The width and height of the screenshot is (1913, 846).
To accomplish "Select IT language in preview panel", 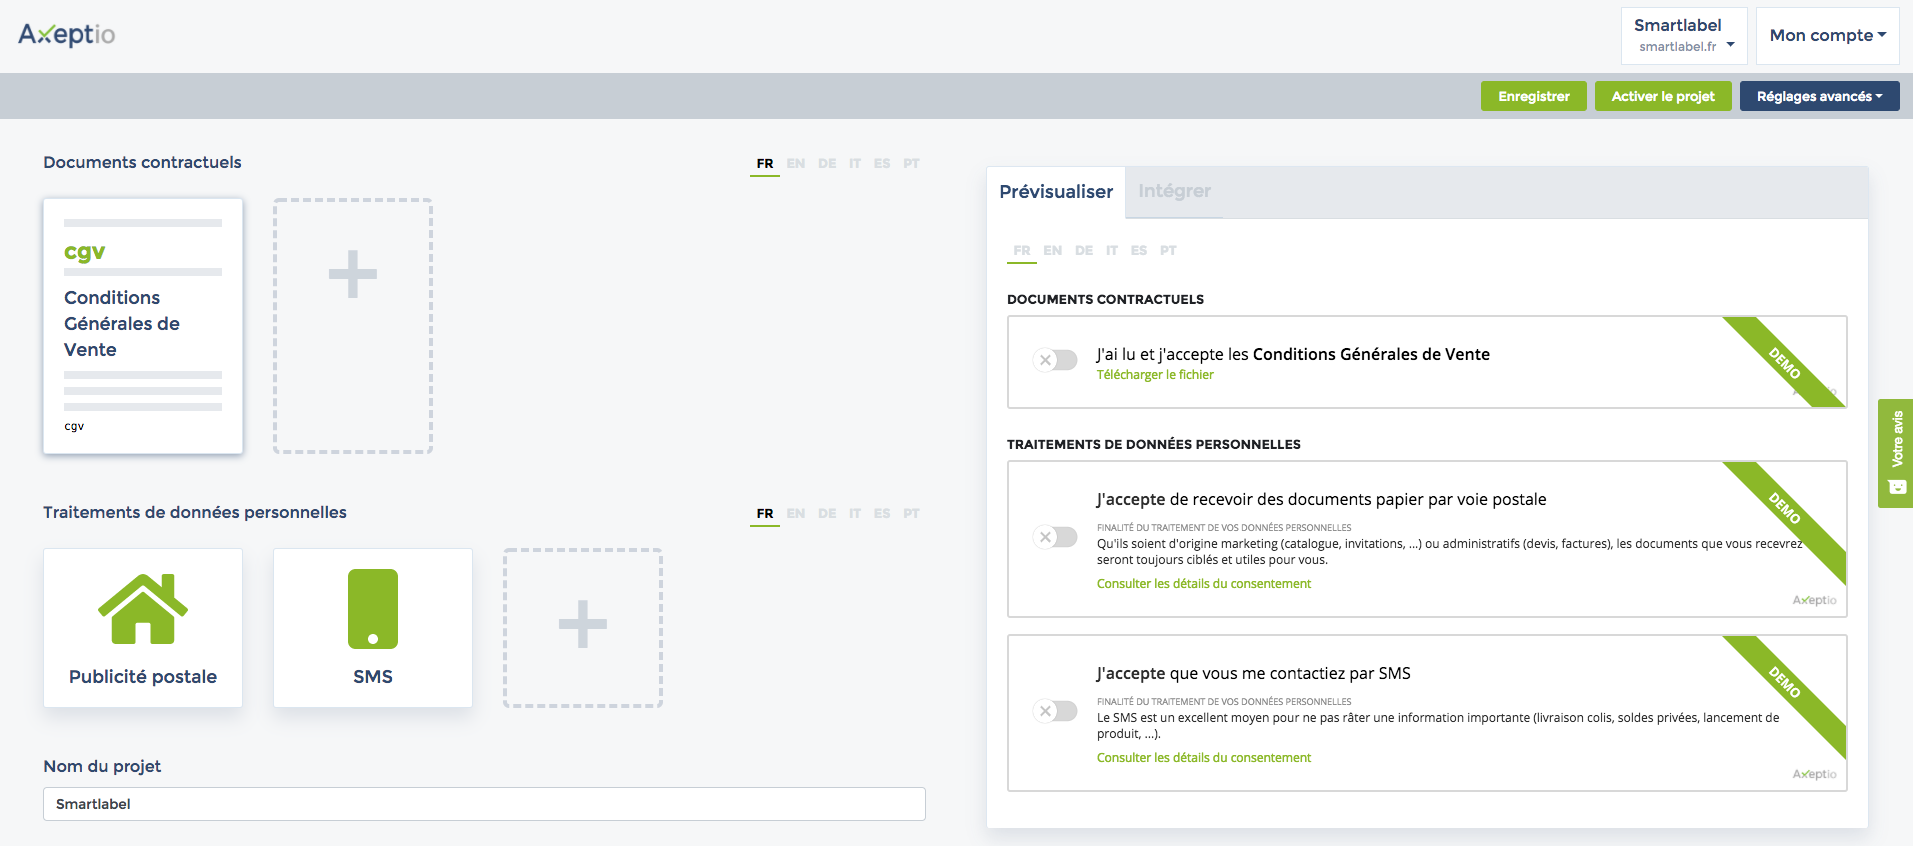I will pos(1112,251).
